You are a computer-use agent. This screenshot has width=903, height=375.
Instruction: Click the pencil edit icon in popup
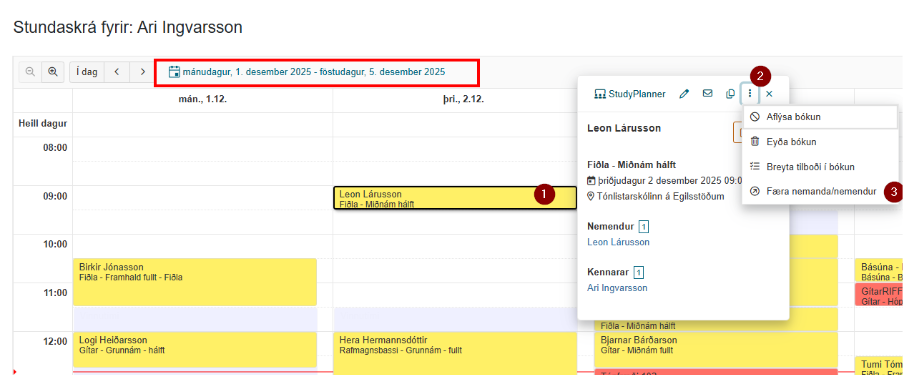(684, 94)
